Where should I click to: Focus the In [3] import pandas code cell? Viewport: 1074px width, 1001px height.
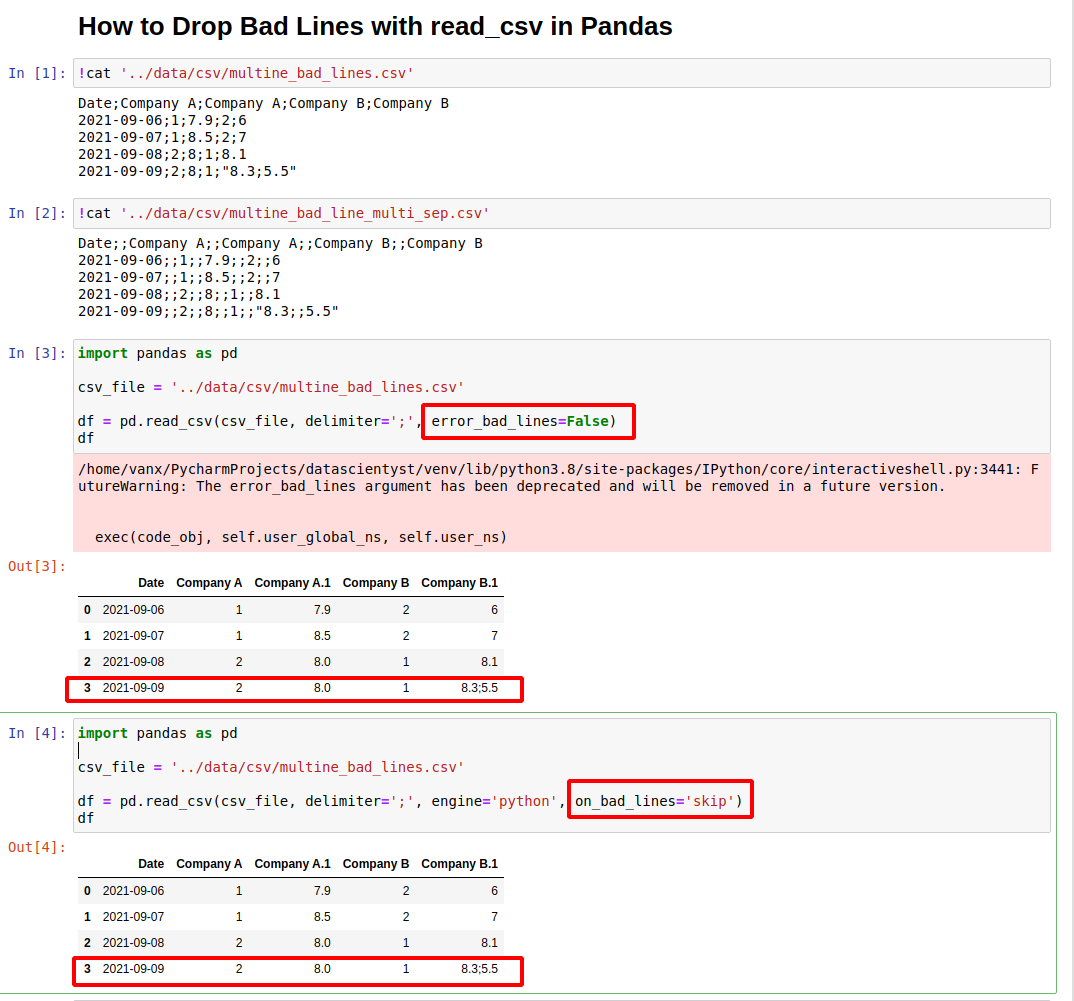560,395
